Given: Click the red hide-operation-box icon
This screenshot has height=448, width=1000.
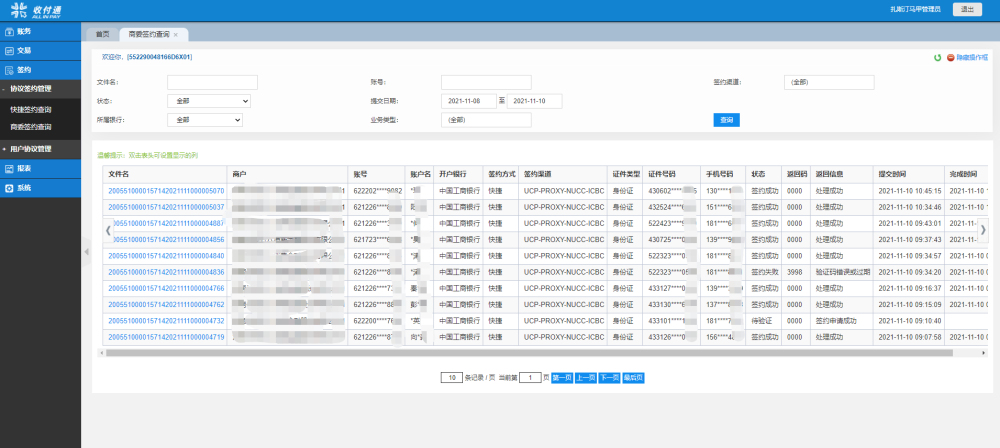Looking at the screenshot, I should tap(950, 57).
